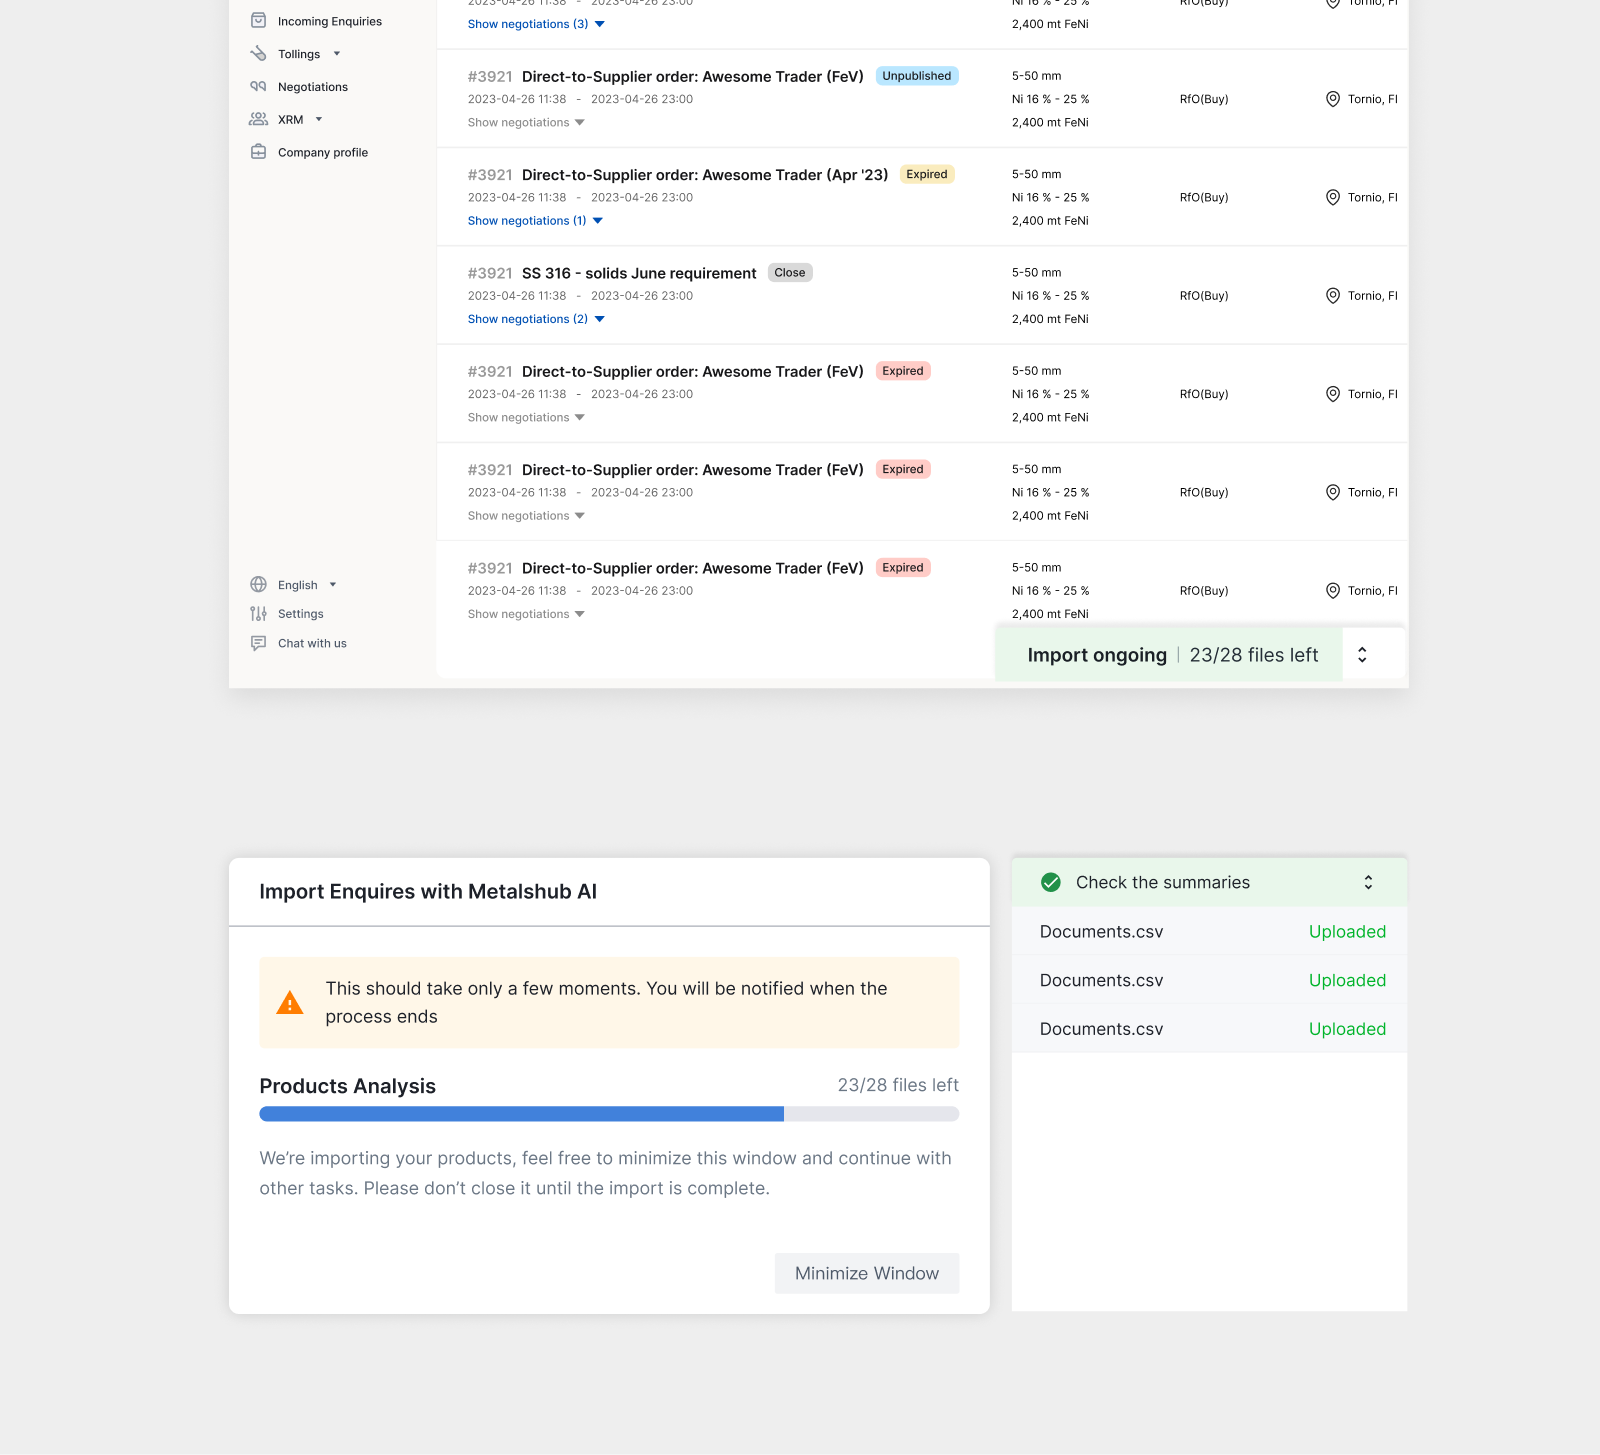Click the Negotiations quote icon
Screen dimensions: 1600x1455
[258, 87]
